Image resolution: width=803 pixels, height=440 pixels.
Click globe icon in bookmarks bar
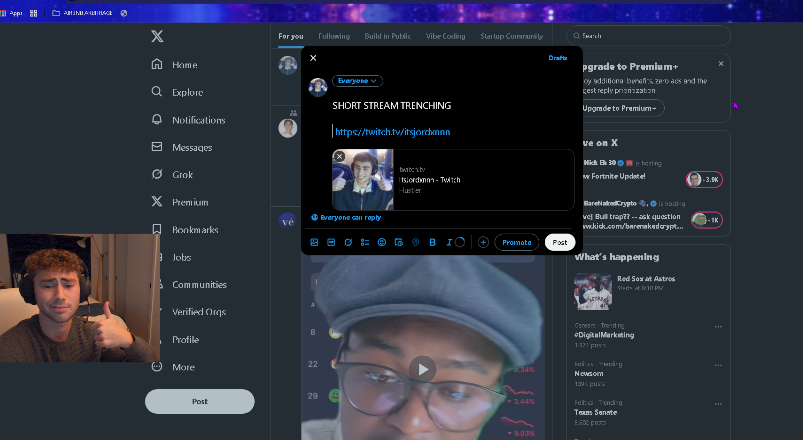click(x=123, y=13)
